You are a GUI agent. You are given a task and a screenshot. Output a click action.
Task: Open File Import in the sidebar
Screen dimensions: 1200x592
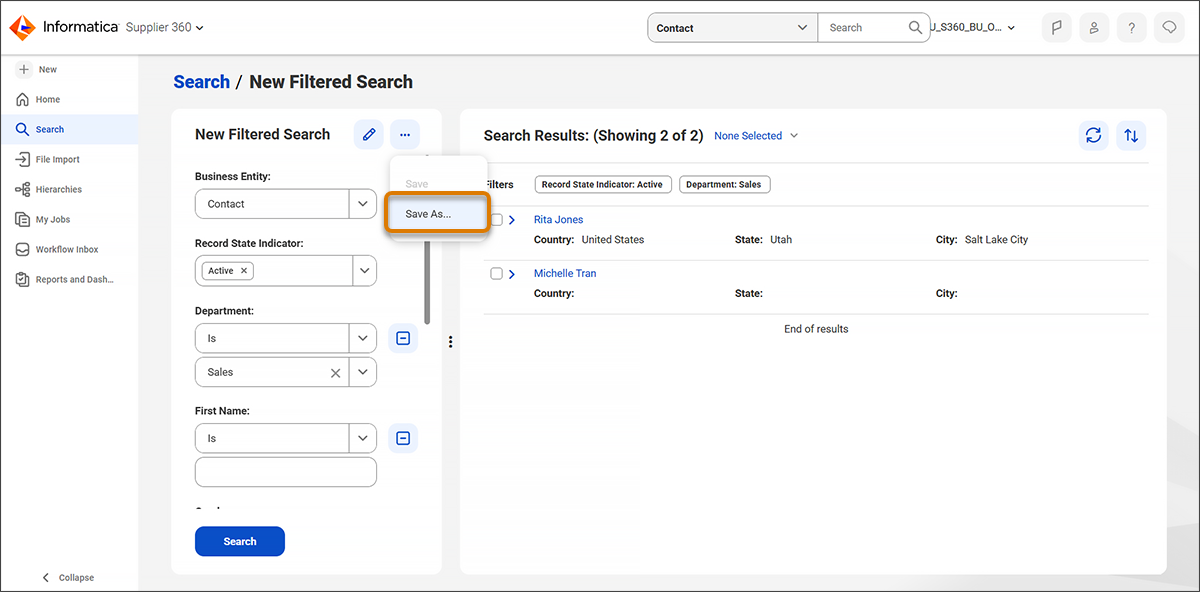point(69,159)
